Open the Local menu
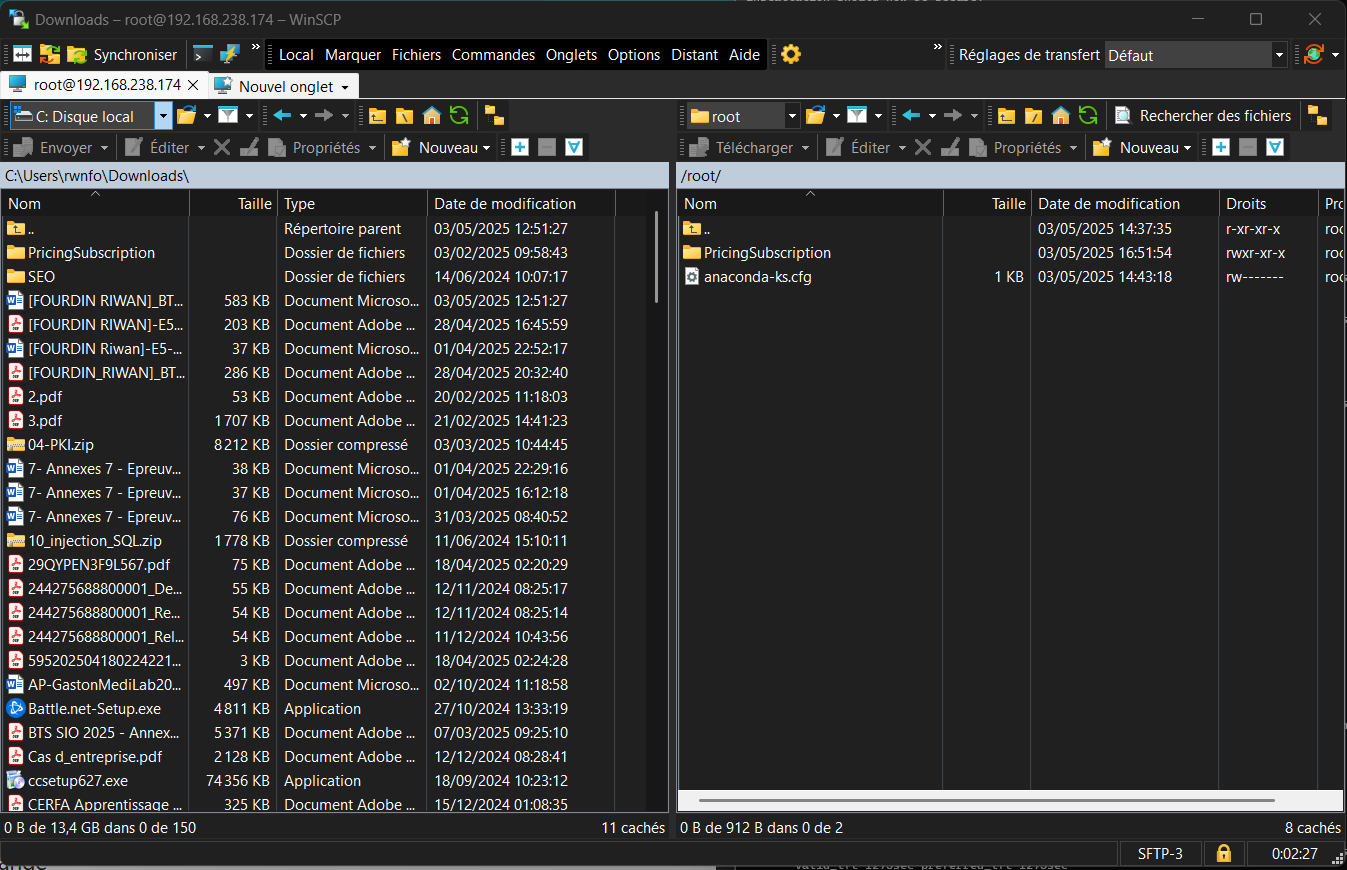Image resolution: width=1347 pixels, height=870 pixels. point(296,55)
